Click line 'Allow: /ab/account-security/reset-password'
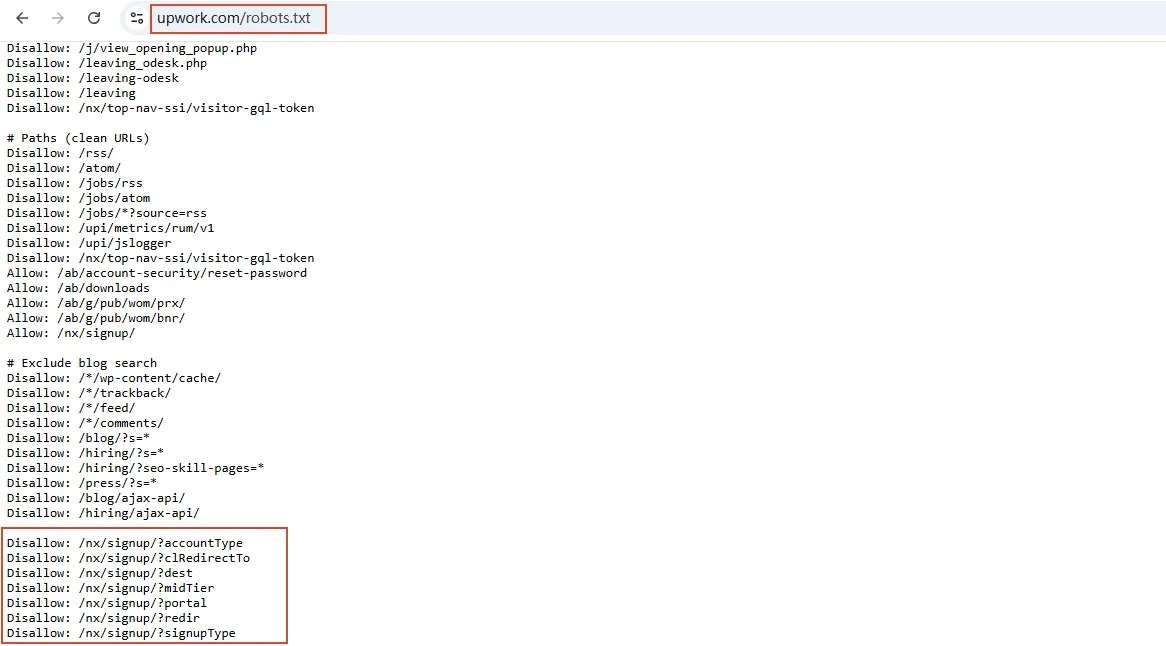Screen dimensions: 1166x646 157,273
